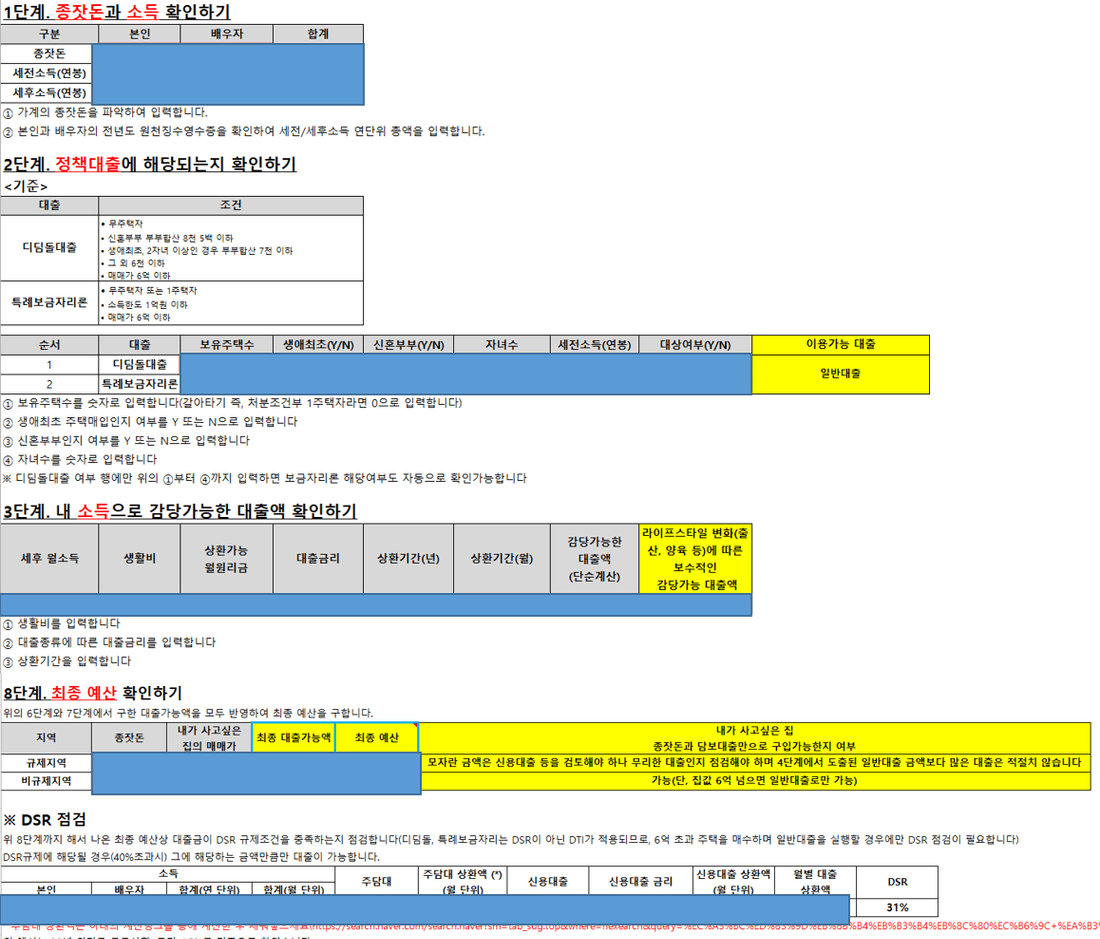The width and height of the screenshot is (1100, 939).
Task: Select the '대출금리' header cell
Action: click(x=318, y=559)
